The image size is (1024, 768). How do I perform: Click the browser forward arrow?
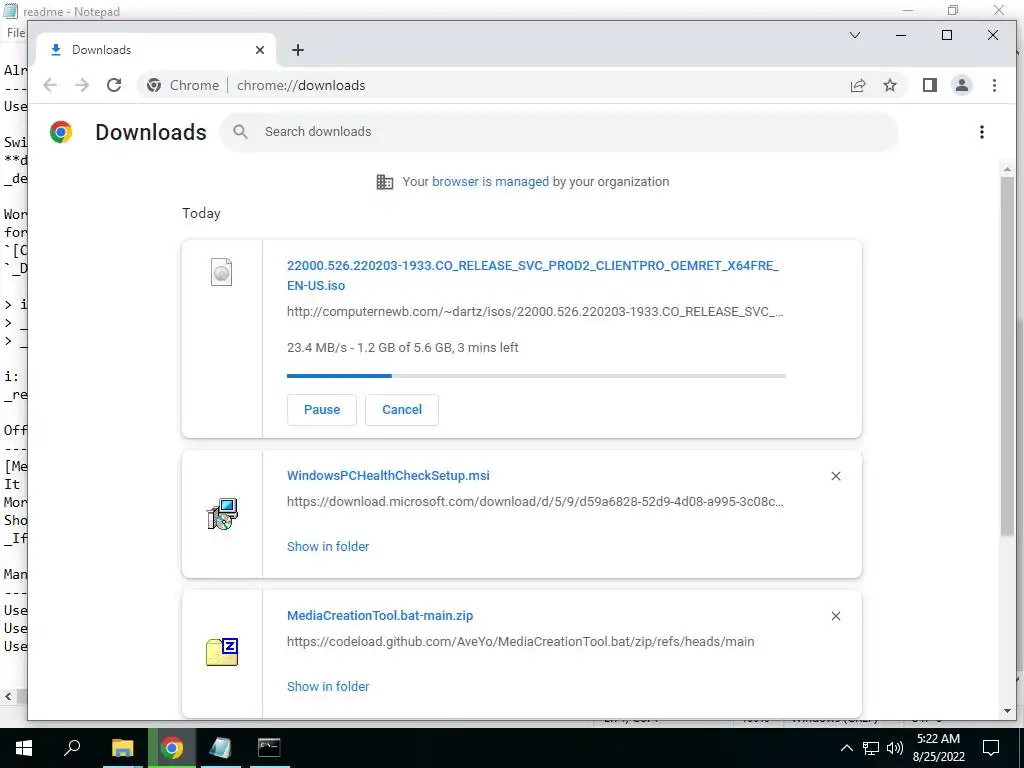click(82, 86)
